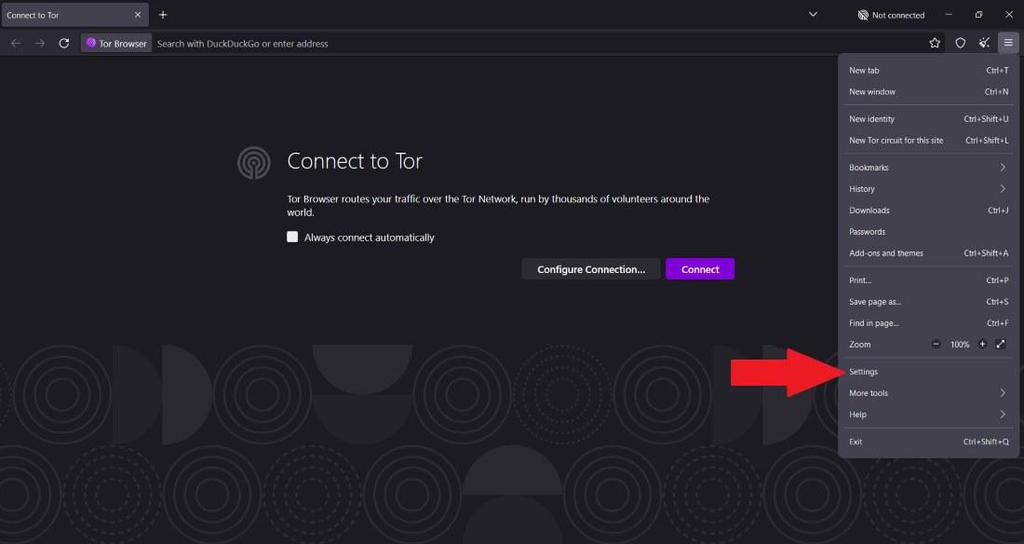Expand the More tools submenu

[928, 393]
